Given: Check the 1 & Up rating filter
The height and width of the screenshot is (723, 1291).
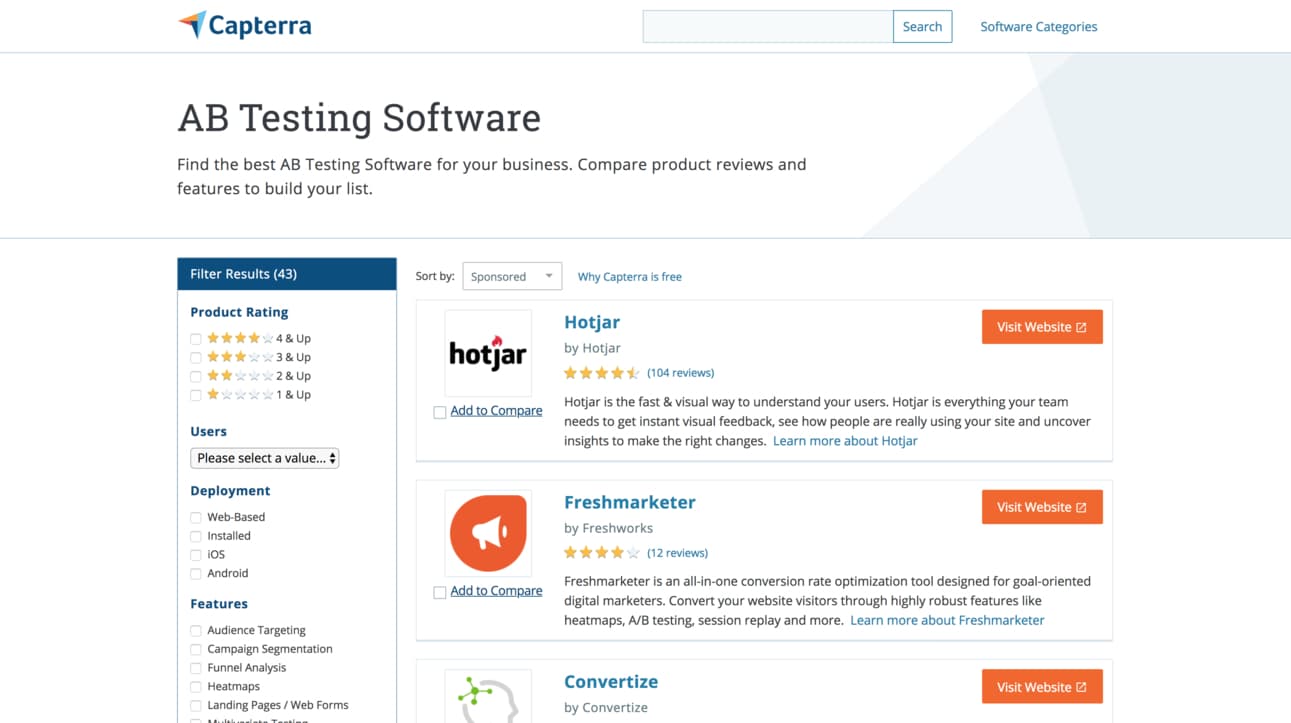Looking at the screenshot, I should (196, 396).
